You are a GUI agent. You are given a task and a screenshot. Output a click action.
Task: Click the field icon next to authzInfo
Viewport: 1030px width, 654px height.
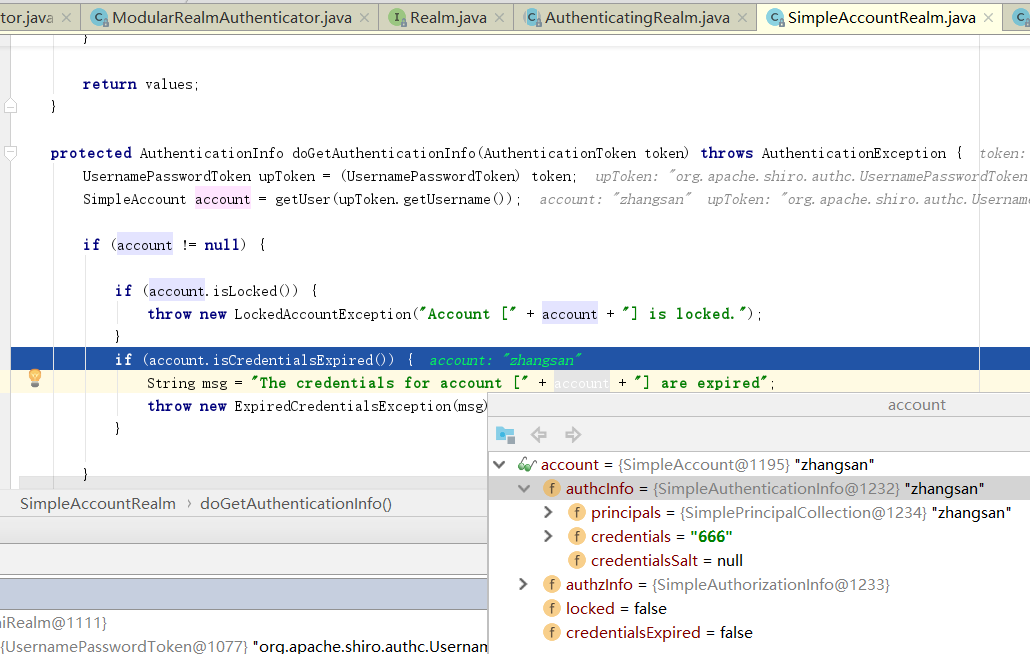point(552,584)
